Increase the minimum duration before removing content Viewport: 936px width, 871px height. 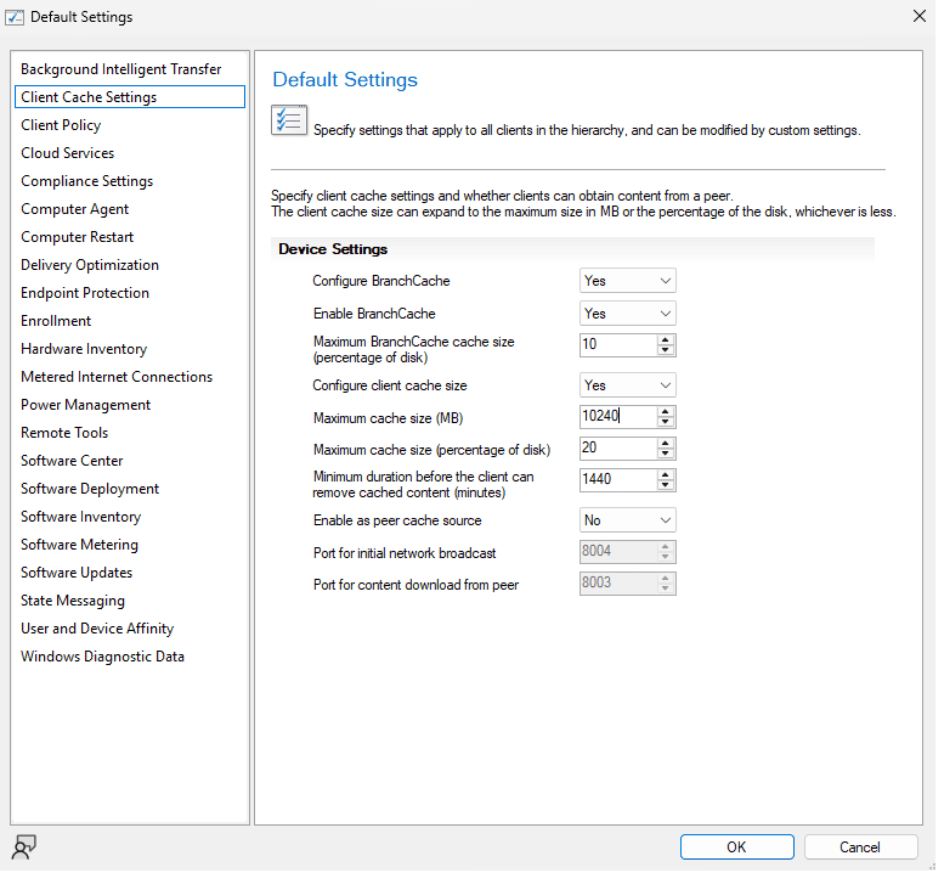coord(666,476)
